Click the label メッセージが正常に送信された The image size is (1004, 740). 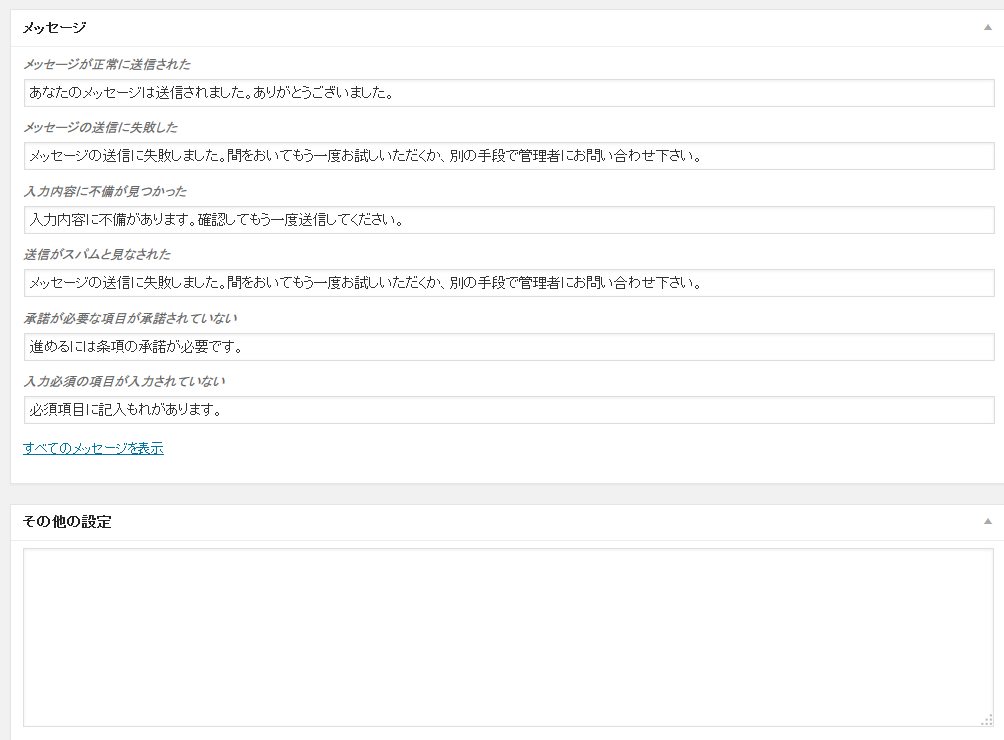coord(107,64)
